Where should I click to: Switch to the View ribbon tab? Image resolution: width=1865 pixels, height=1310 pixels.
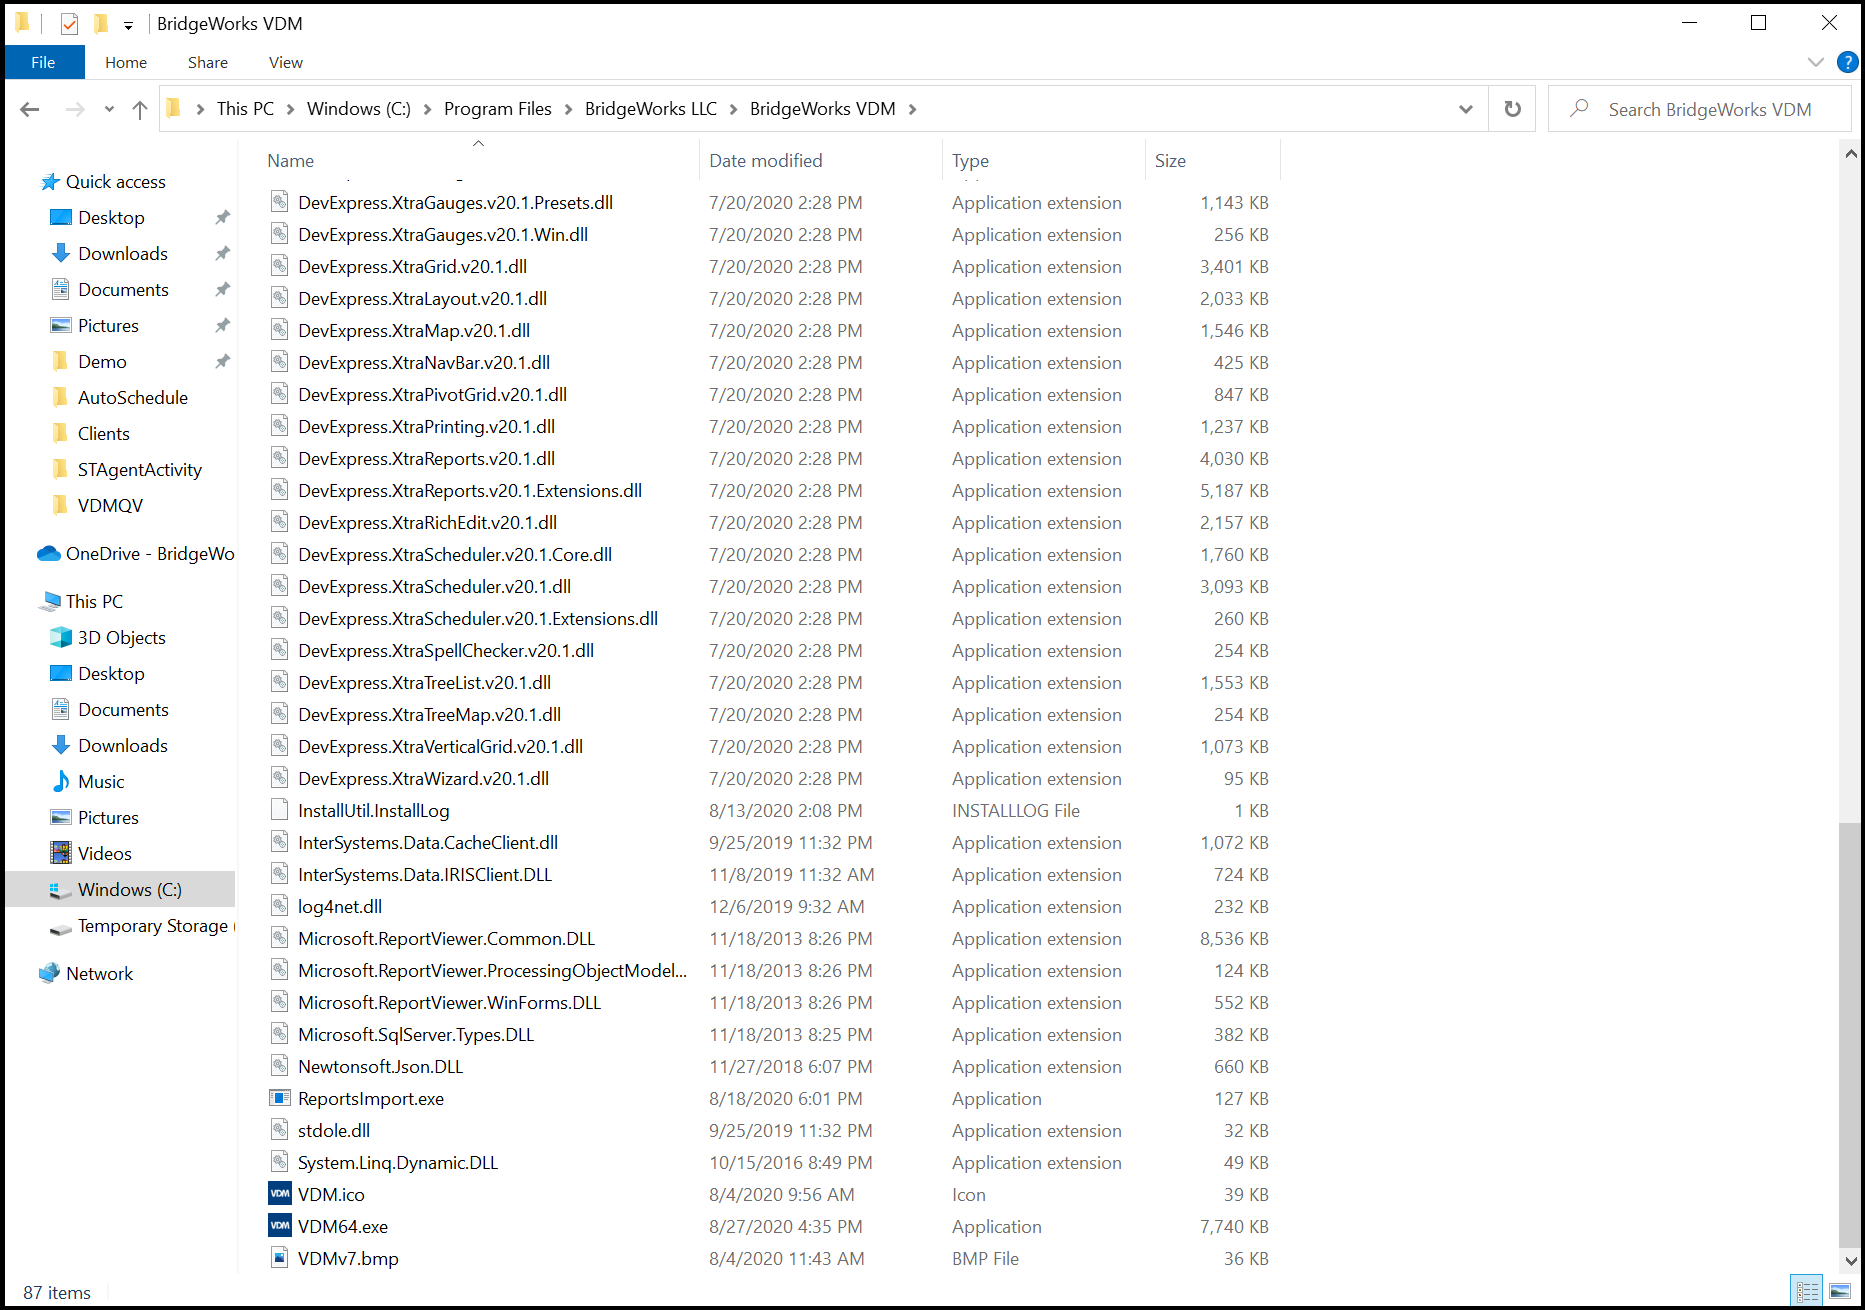[x=286, y=62]
